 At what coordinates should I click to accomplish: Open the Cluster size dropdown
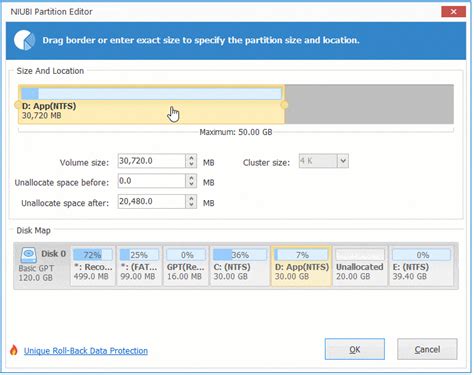tap(343, 161)
